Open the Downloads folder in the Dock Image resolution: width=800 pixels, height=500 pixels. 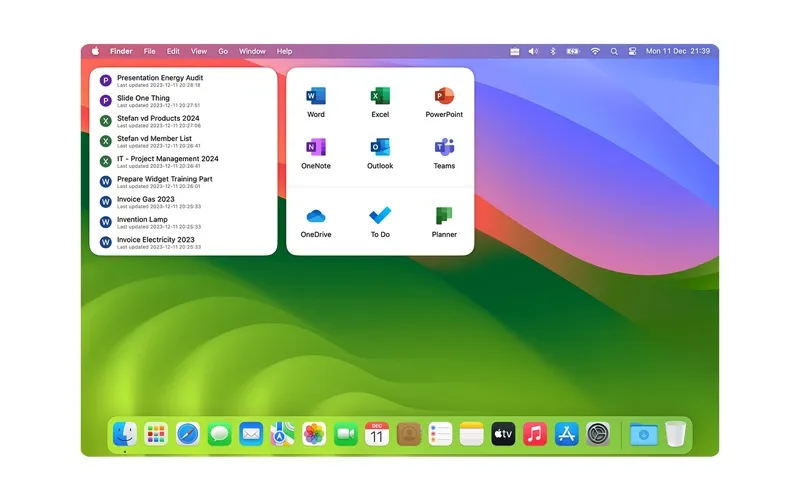coord(644,434)
